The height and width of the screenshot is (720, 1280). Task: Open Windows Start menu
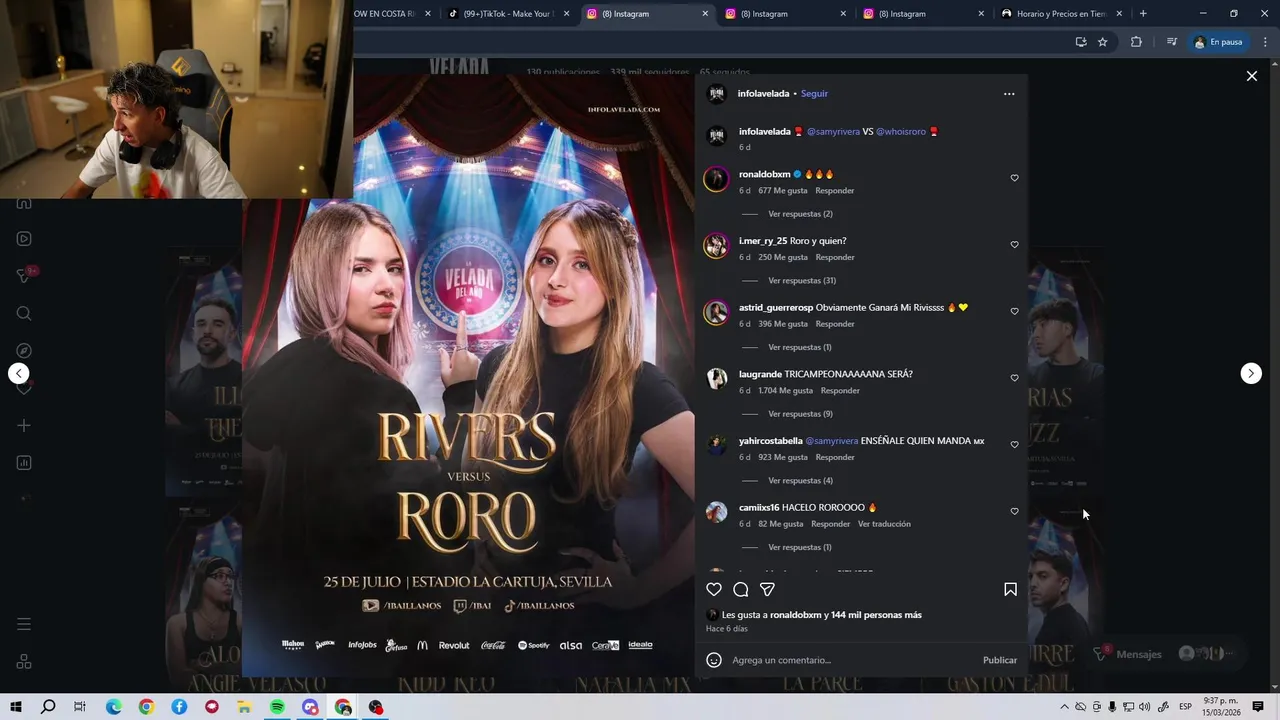point(16,707)
